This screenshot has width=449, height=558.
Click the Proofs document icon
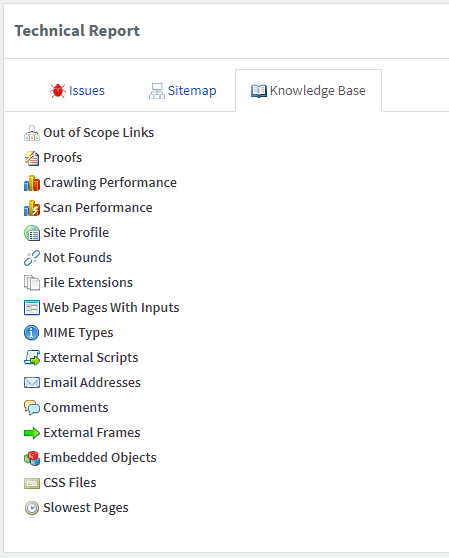coord(32,158)
